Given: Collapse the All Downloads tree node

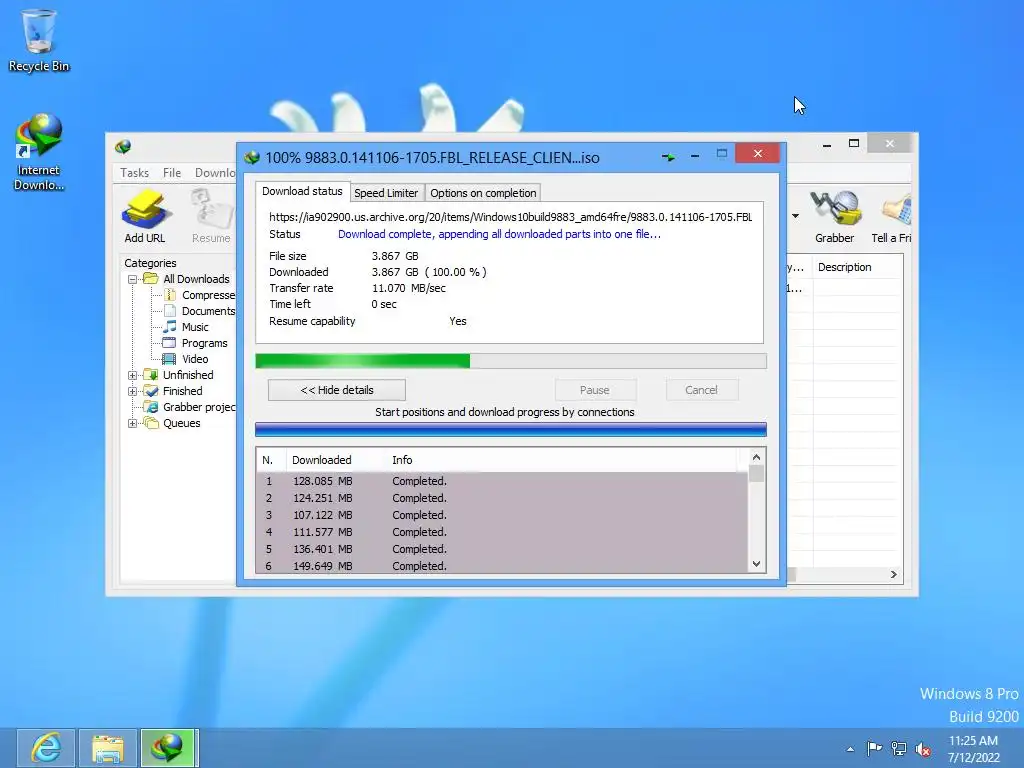Looking at the screenshot, I should click(x=133, y=280).
